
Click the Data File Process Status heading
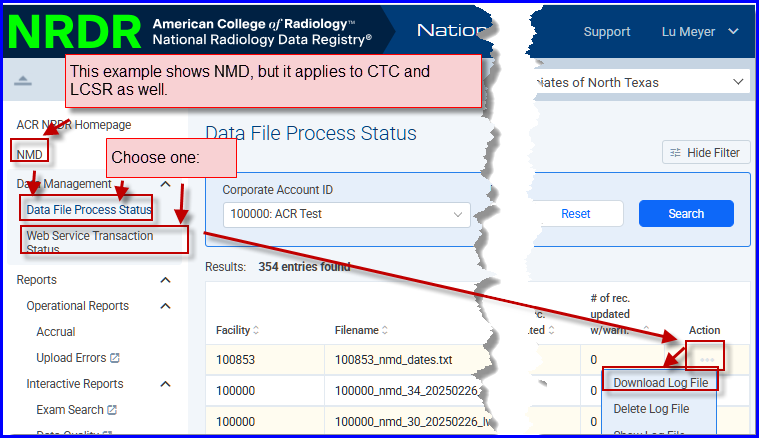[x=311, y=133]
